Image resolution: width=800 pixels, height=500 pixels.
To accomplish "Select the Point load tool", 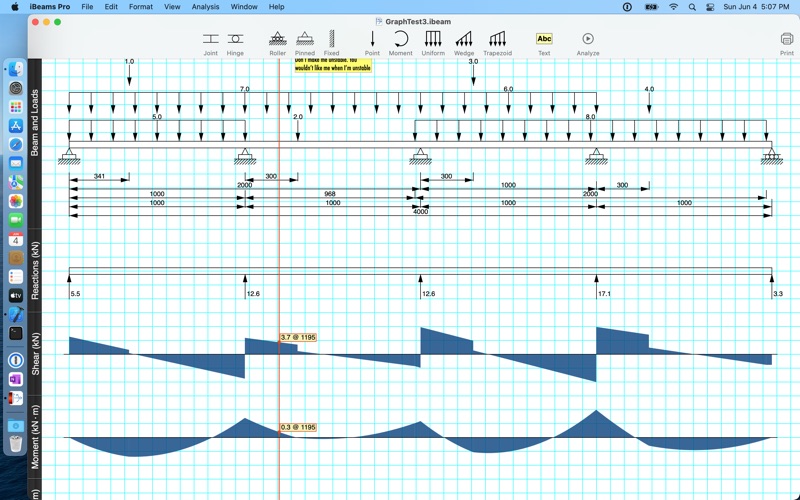I will [372, 43].
